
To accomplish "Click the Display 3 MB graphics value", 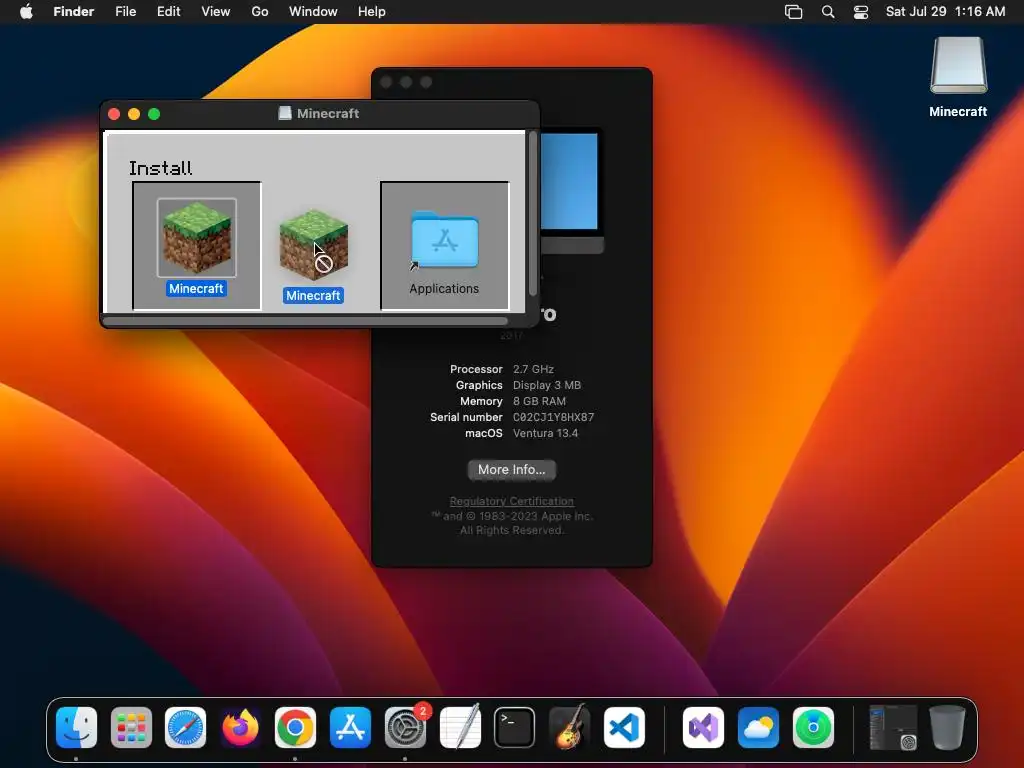I will click(x=547, y=385).
